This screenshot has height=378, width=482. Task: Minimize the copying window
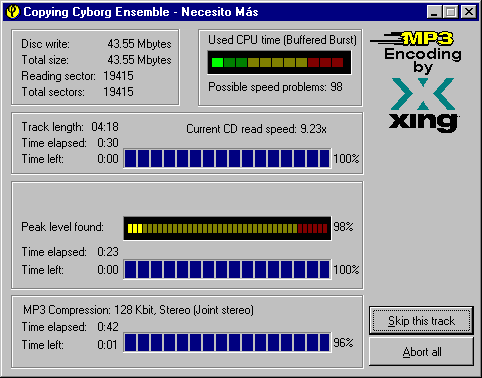[434, 12]
